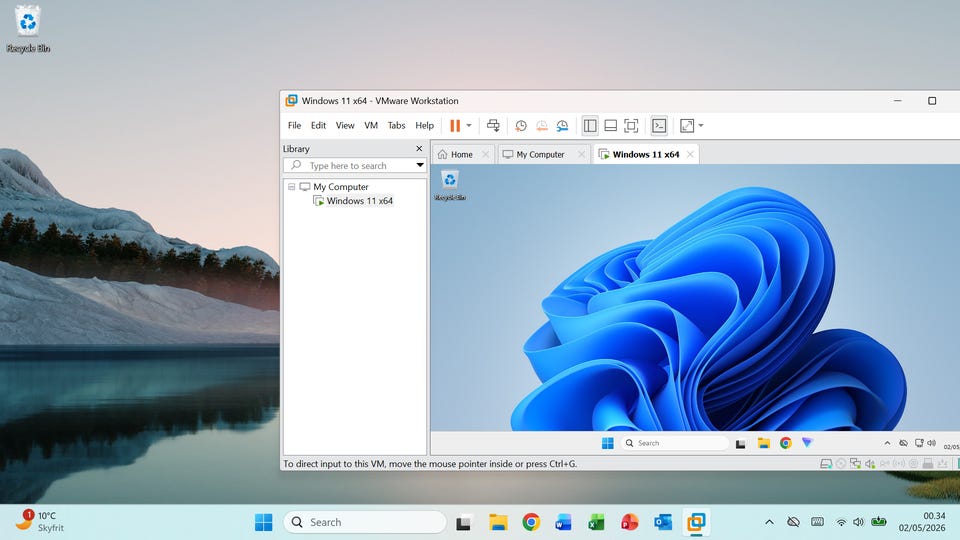Enter full screen mode from toolbar
Viewport: 960px width, 540px height.
coord(631,126)
